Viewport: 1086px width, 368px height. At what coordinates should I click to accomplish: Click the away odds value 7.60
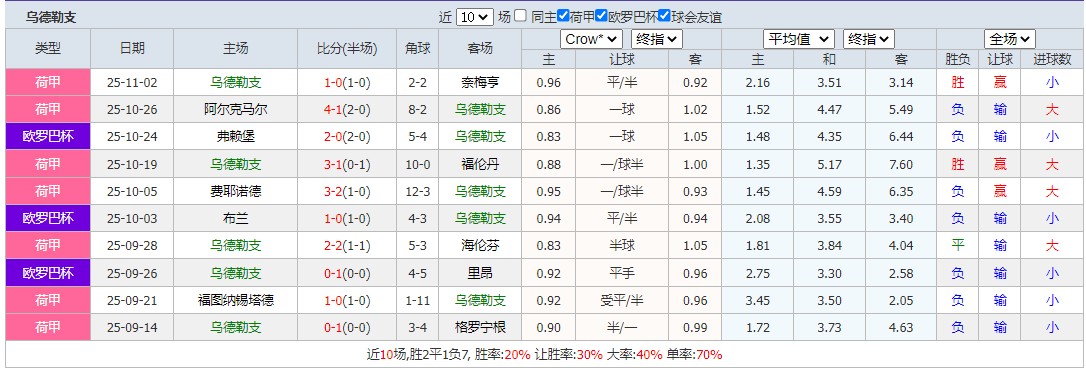(x=901, y=164)
